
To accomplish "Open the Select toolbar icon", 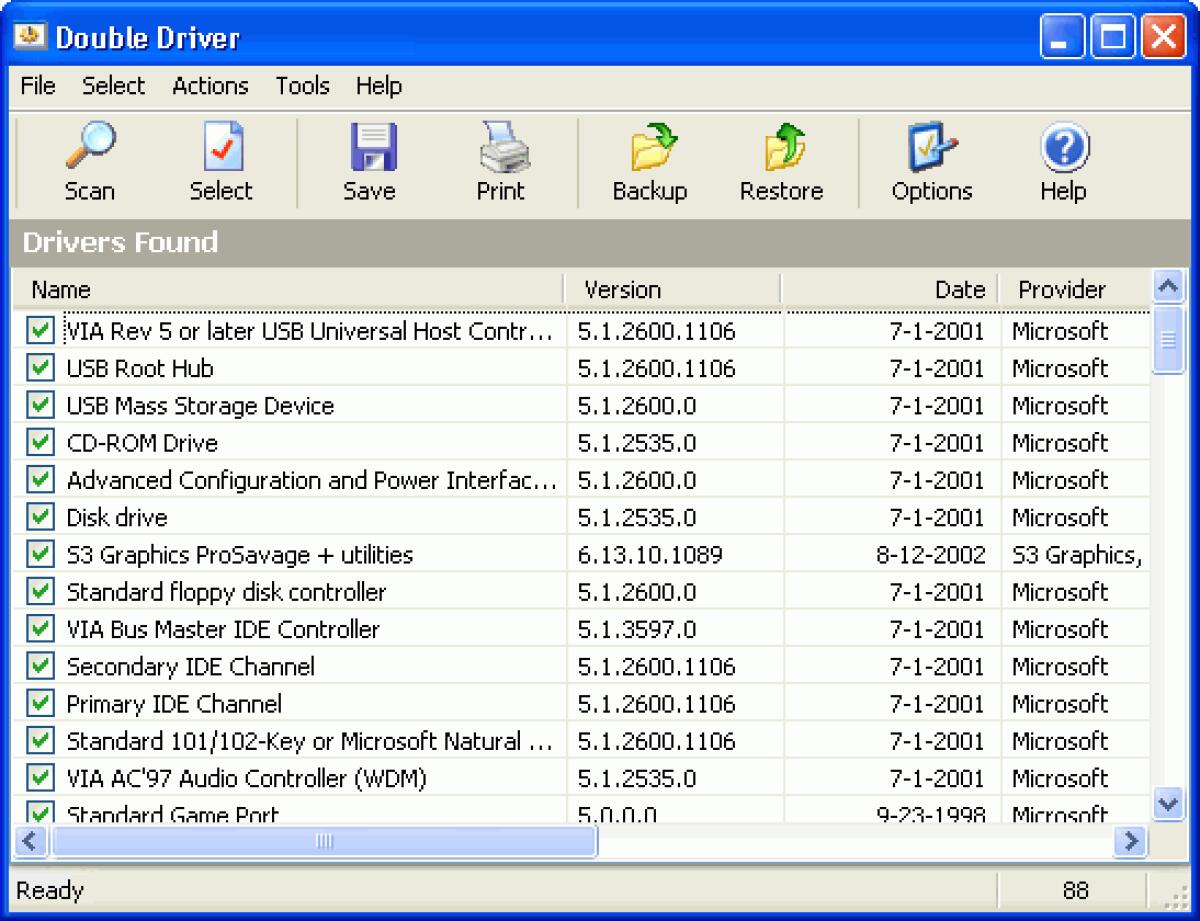I will tap(219, 160).
